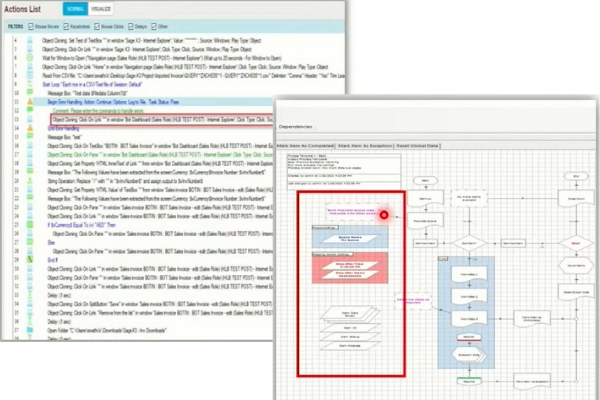
Task: Select the Delay row on line 36
Action: (x=59, y=322)
